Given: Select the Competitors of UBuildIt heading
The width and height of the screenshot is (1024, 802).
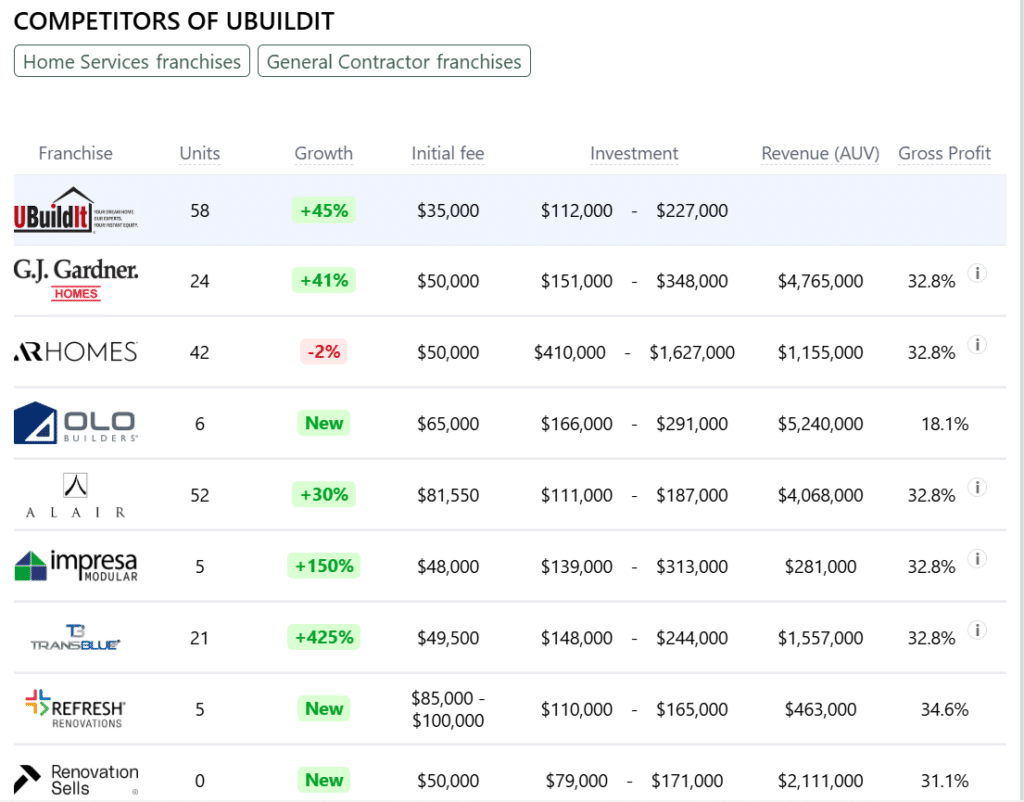Looking at the screenshot, I should (174, 21).
